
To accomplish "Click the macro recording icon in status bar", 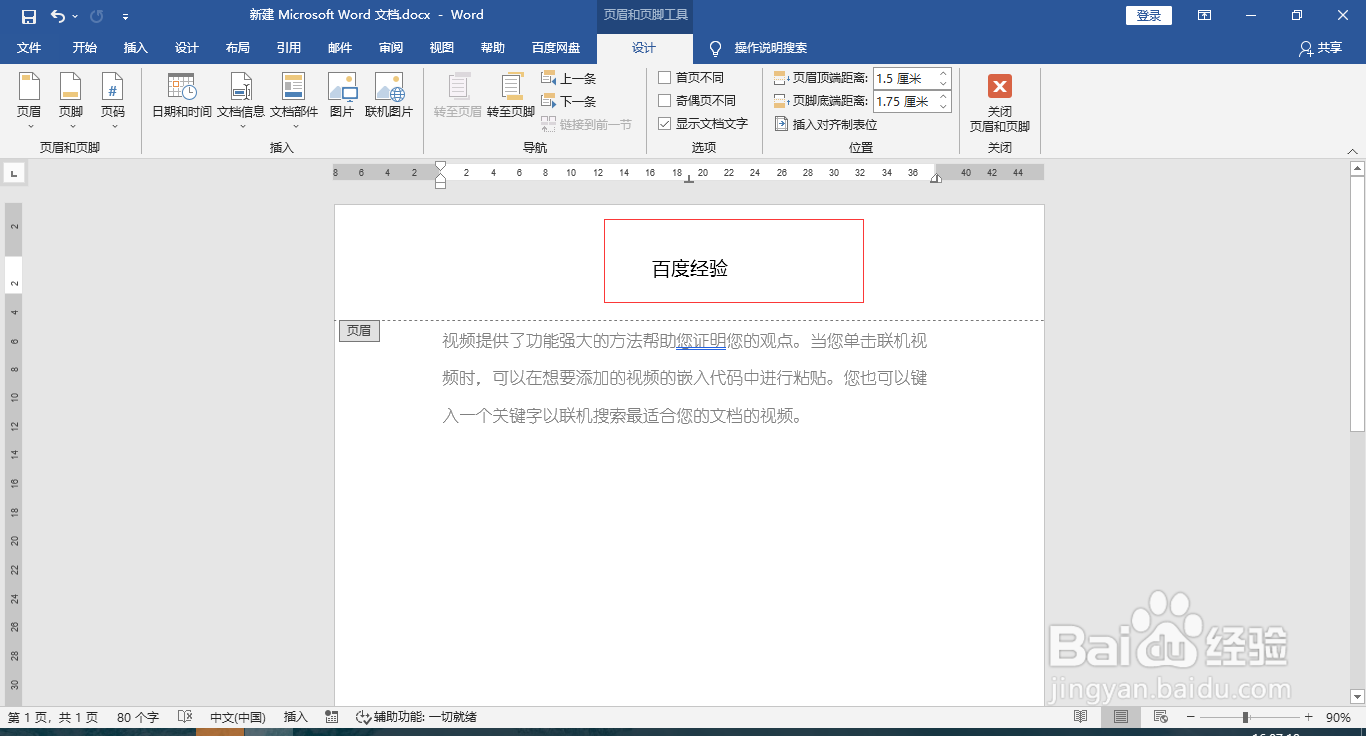I will [332, 717].
